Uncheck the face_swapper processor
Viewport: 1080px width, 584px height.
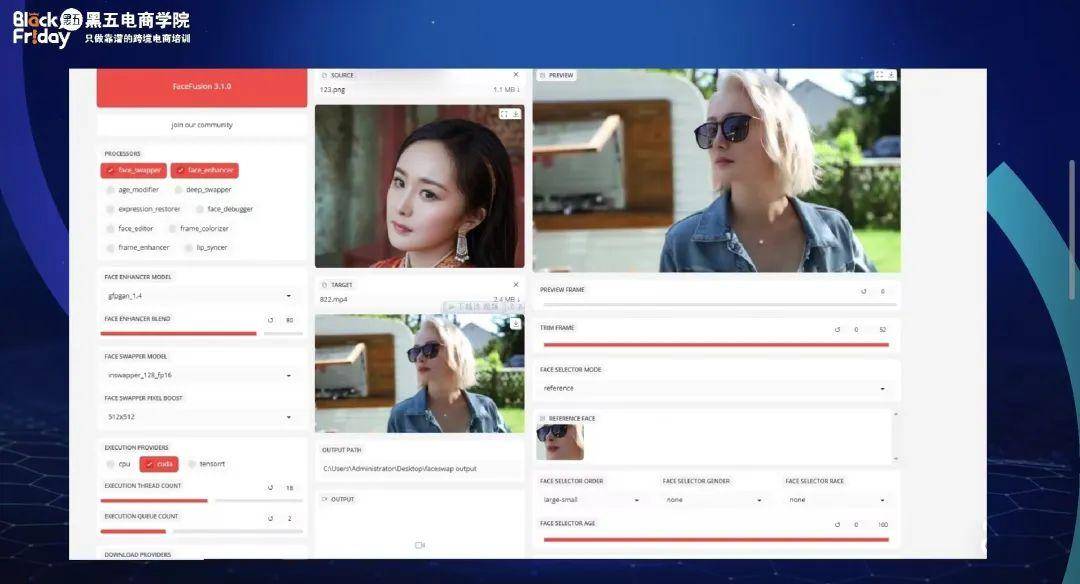point(134,170)
